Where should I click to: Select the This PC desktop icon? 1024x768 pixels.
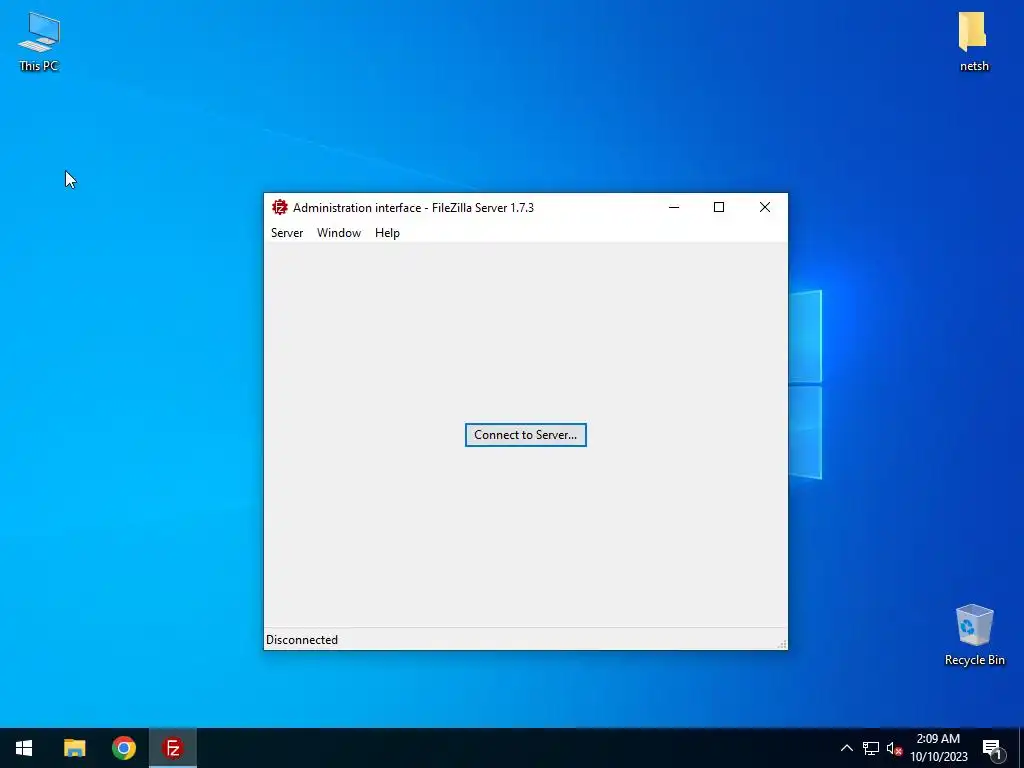point(39,41)
